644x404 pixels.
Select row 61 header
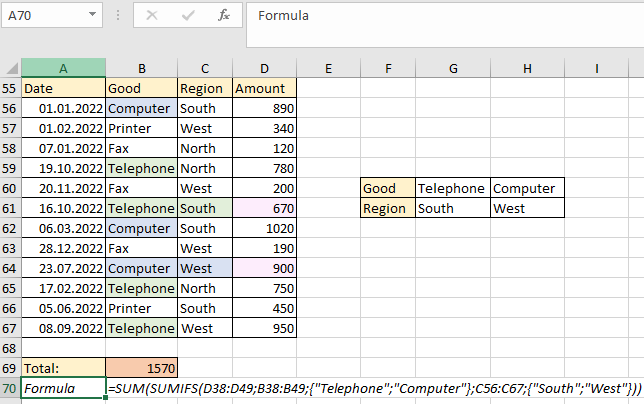coord(10,208)
